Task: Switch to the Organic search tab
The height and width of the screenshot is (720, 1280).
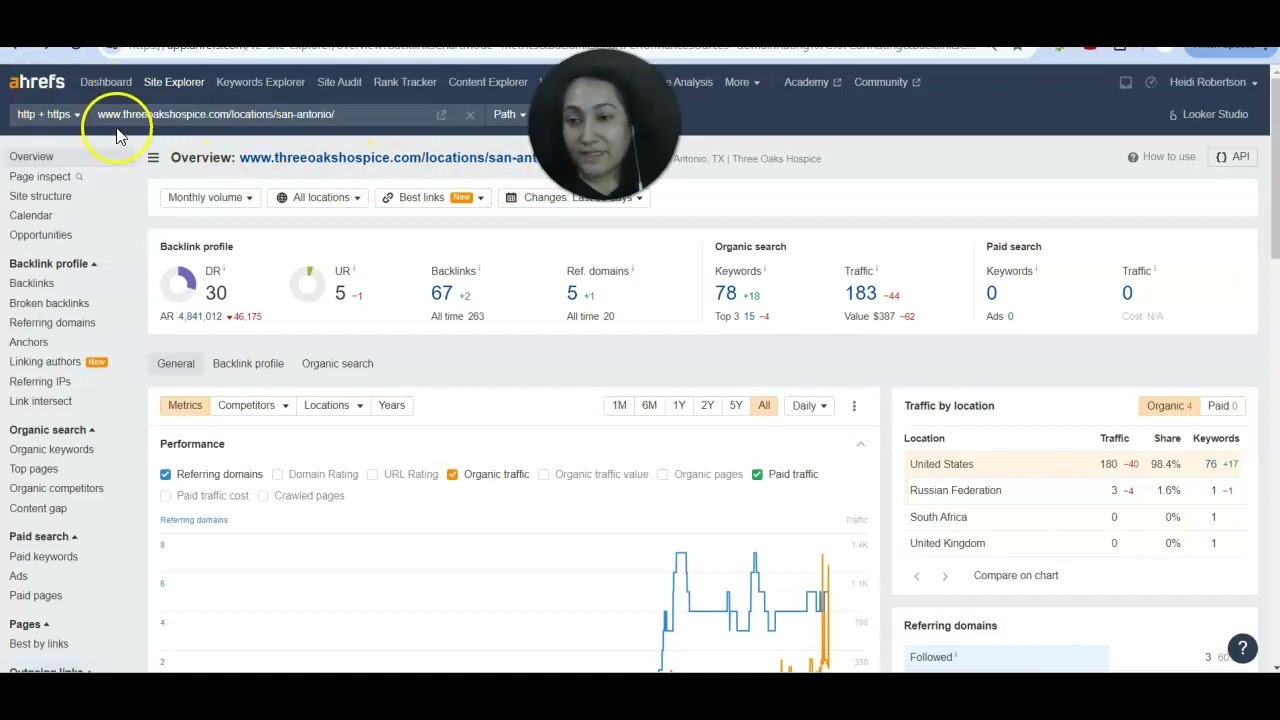Action: (337, 364)
